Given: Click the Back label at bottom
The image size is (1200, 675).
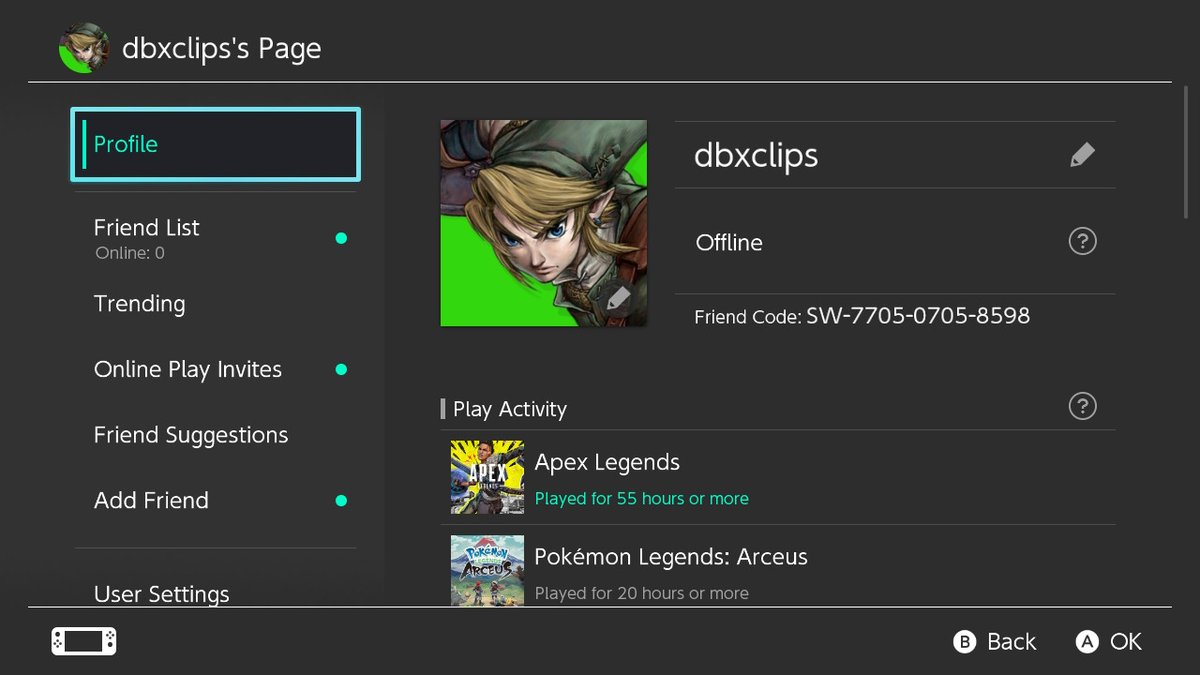Looking at the screenshot, I should (1011, 642).
